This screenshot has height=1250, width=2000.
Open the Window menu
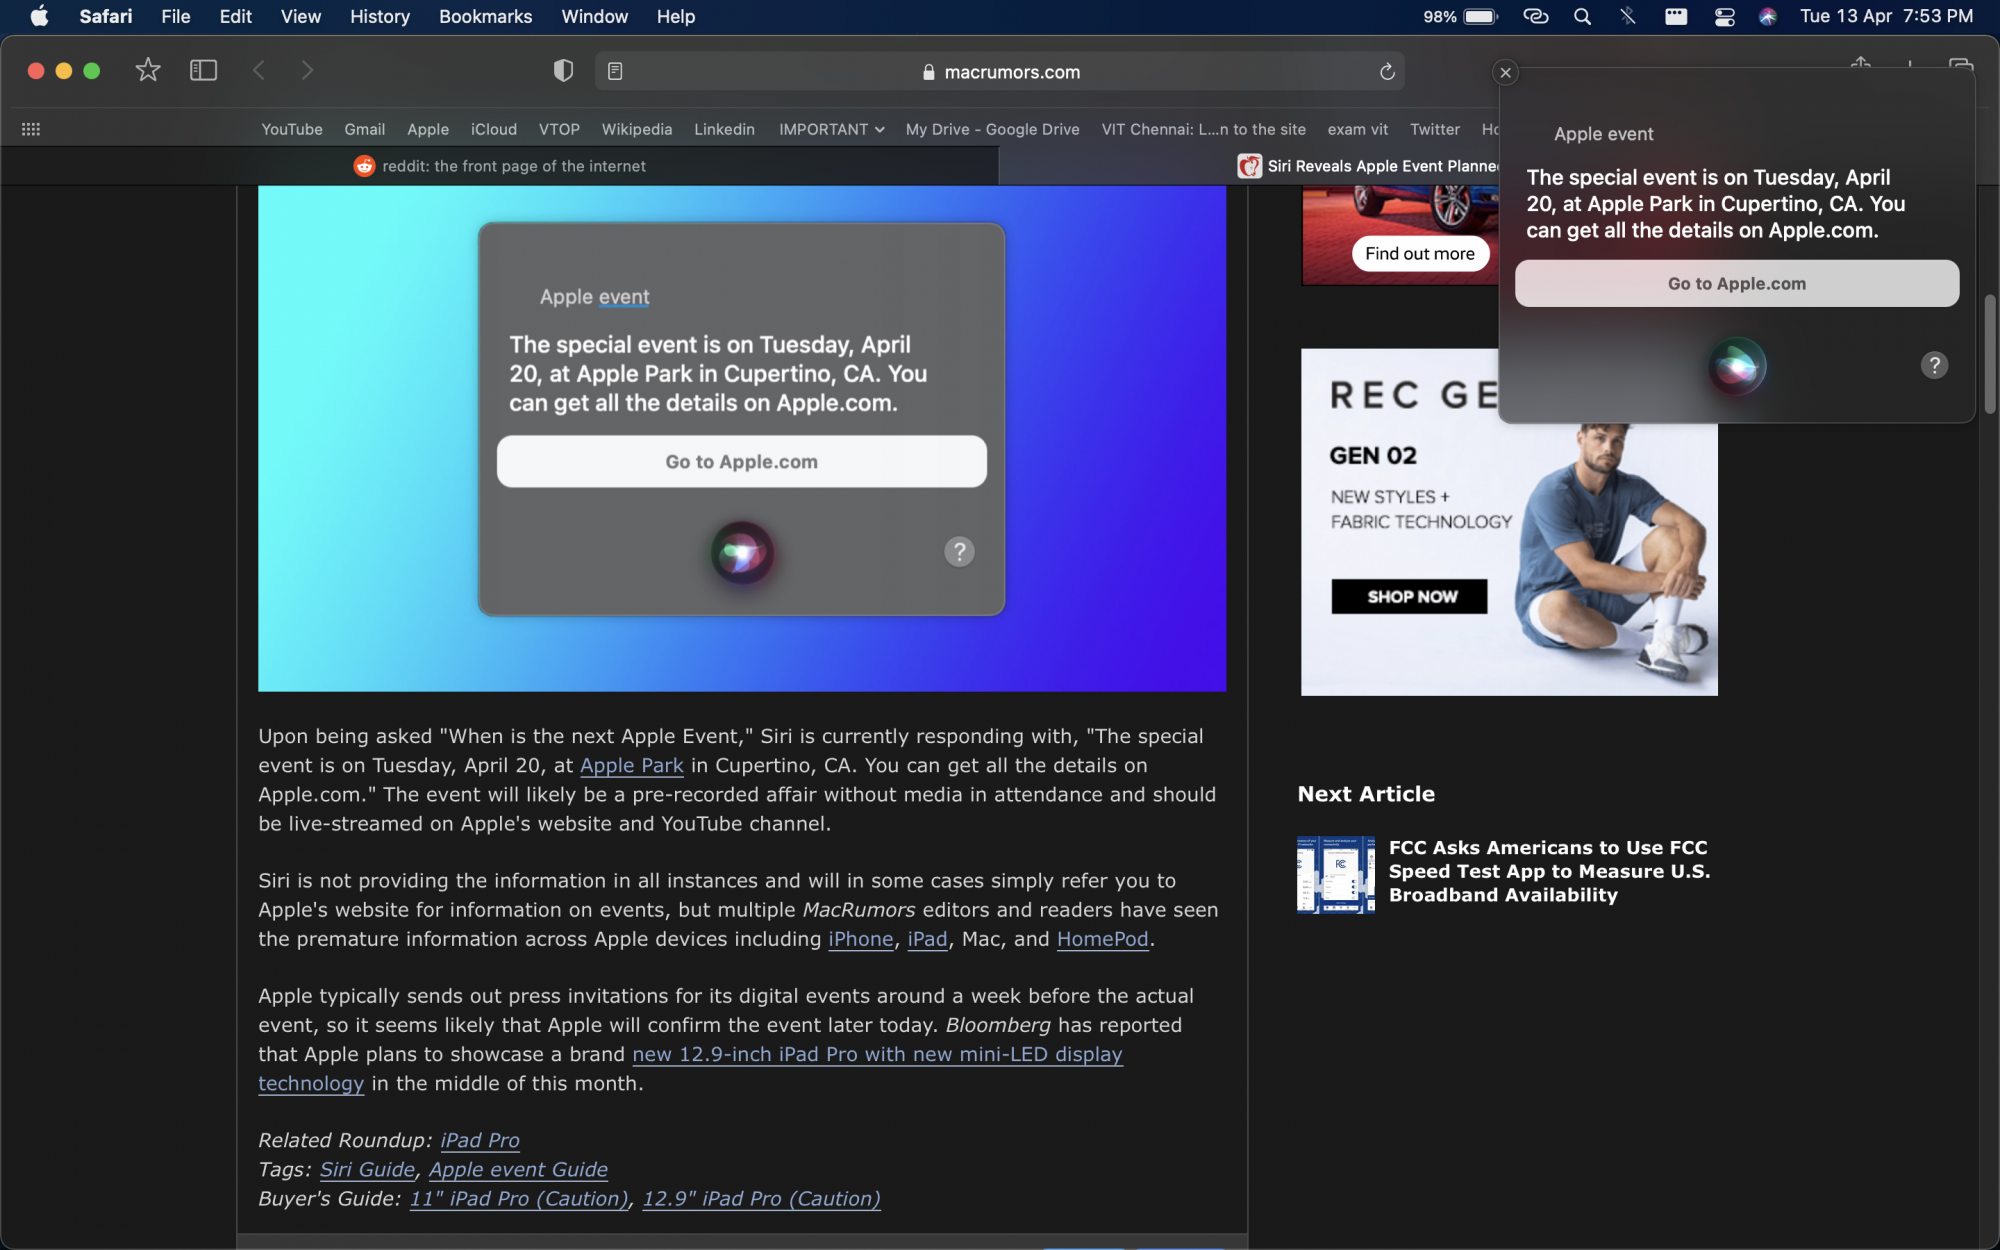[595, 16]
